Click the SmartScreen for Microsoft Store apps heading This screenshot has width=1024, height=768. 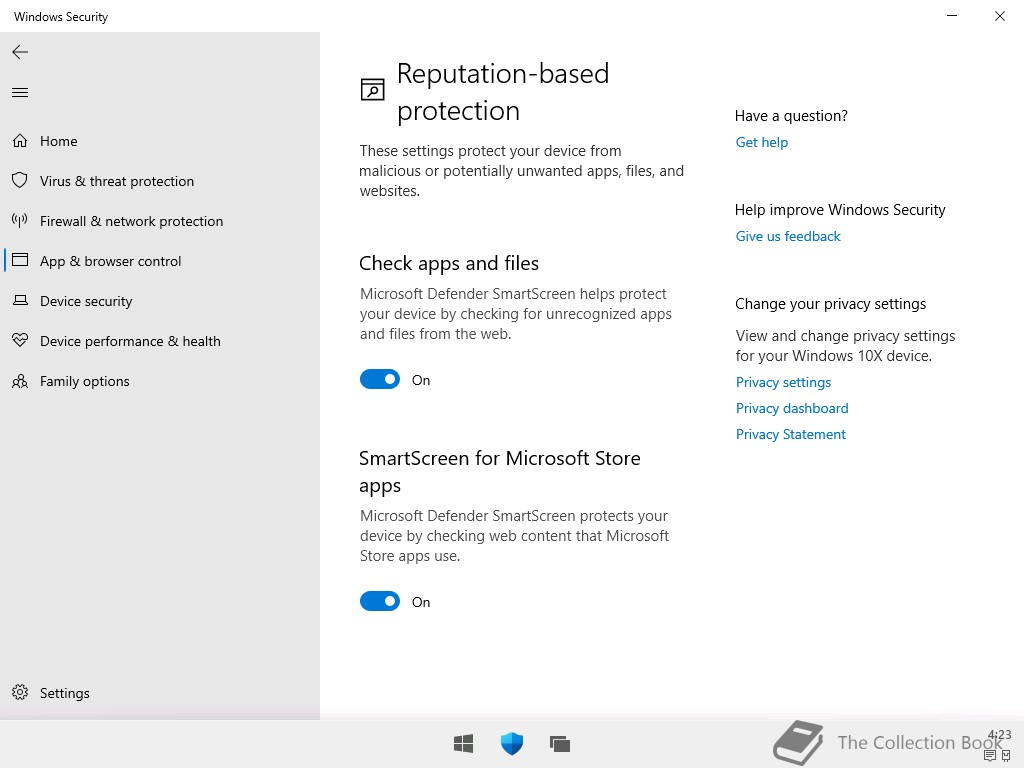point(500,472)
